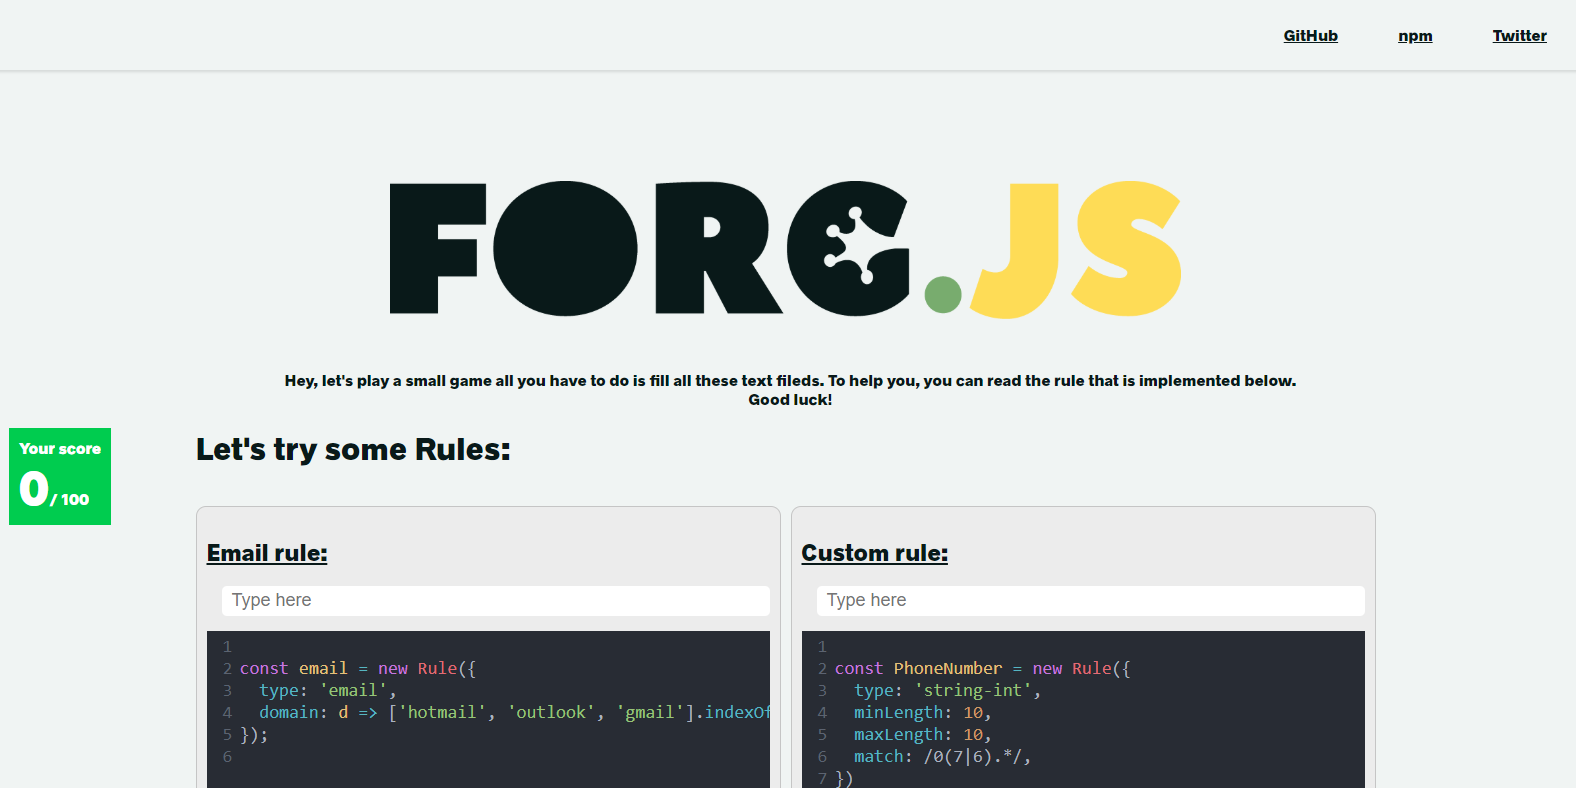The height and width of the screenshot is (788, 1576).
Task: Click the yellow JS letters in logo
Action: pyautogui.click(x=1077, y=249)
